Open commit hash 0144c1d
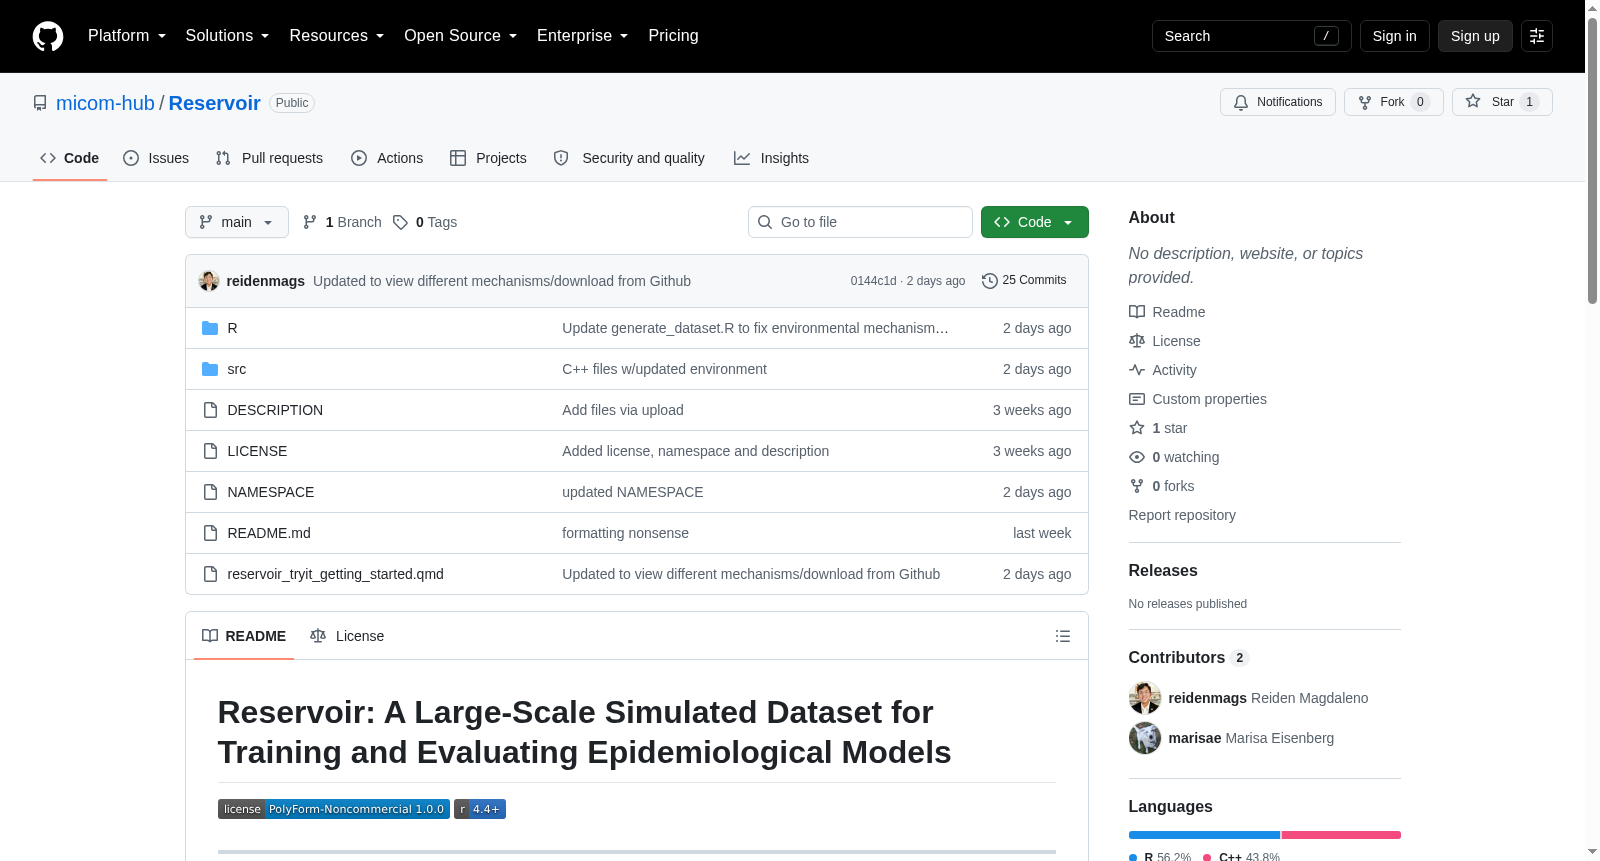The image size is (1600, 861). [x=873, y=281]
